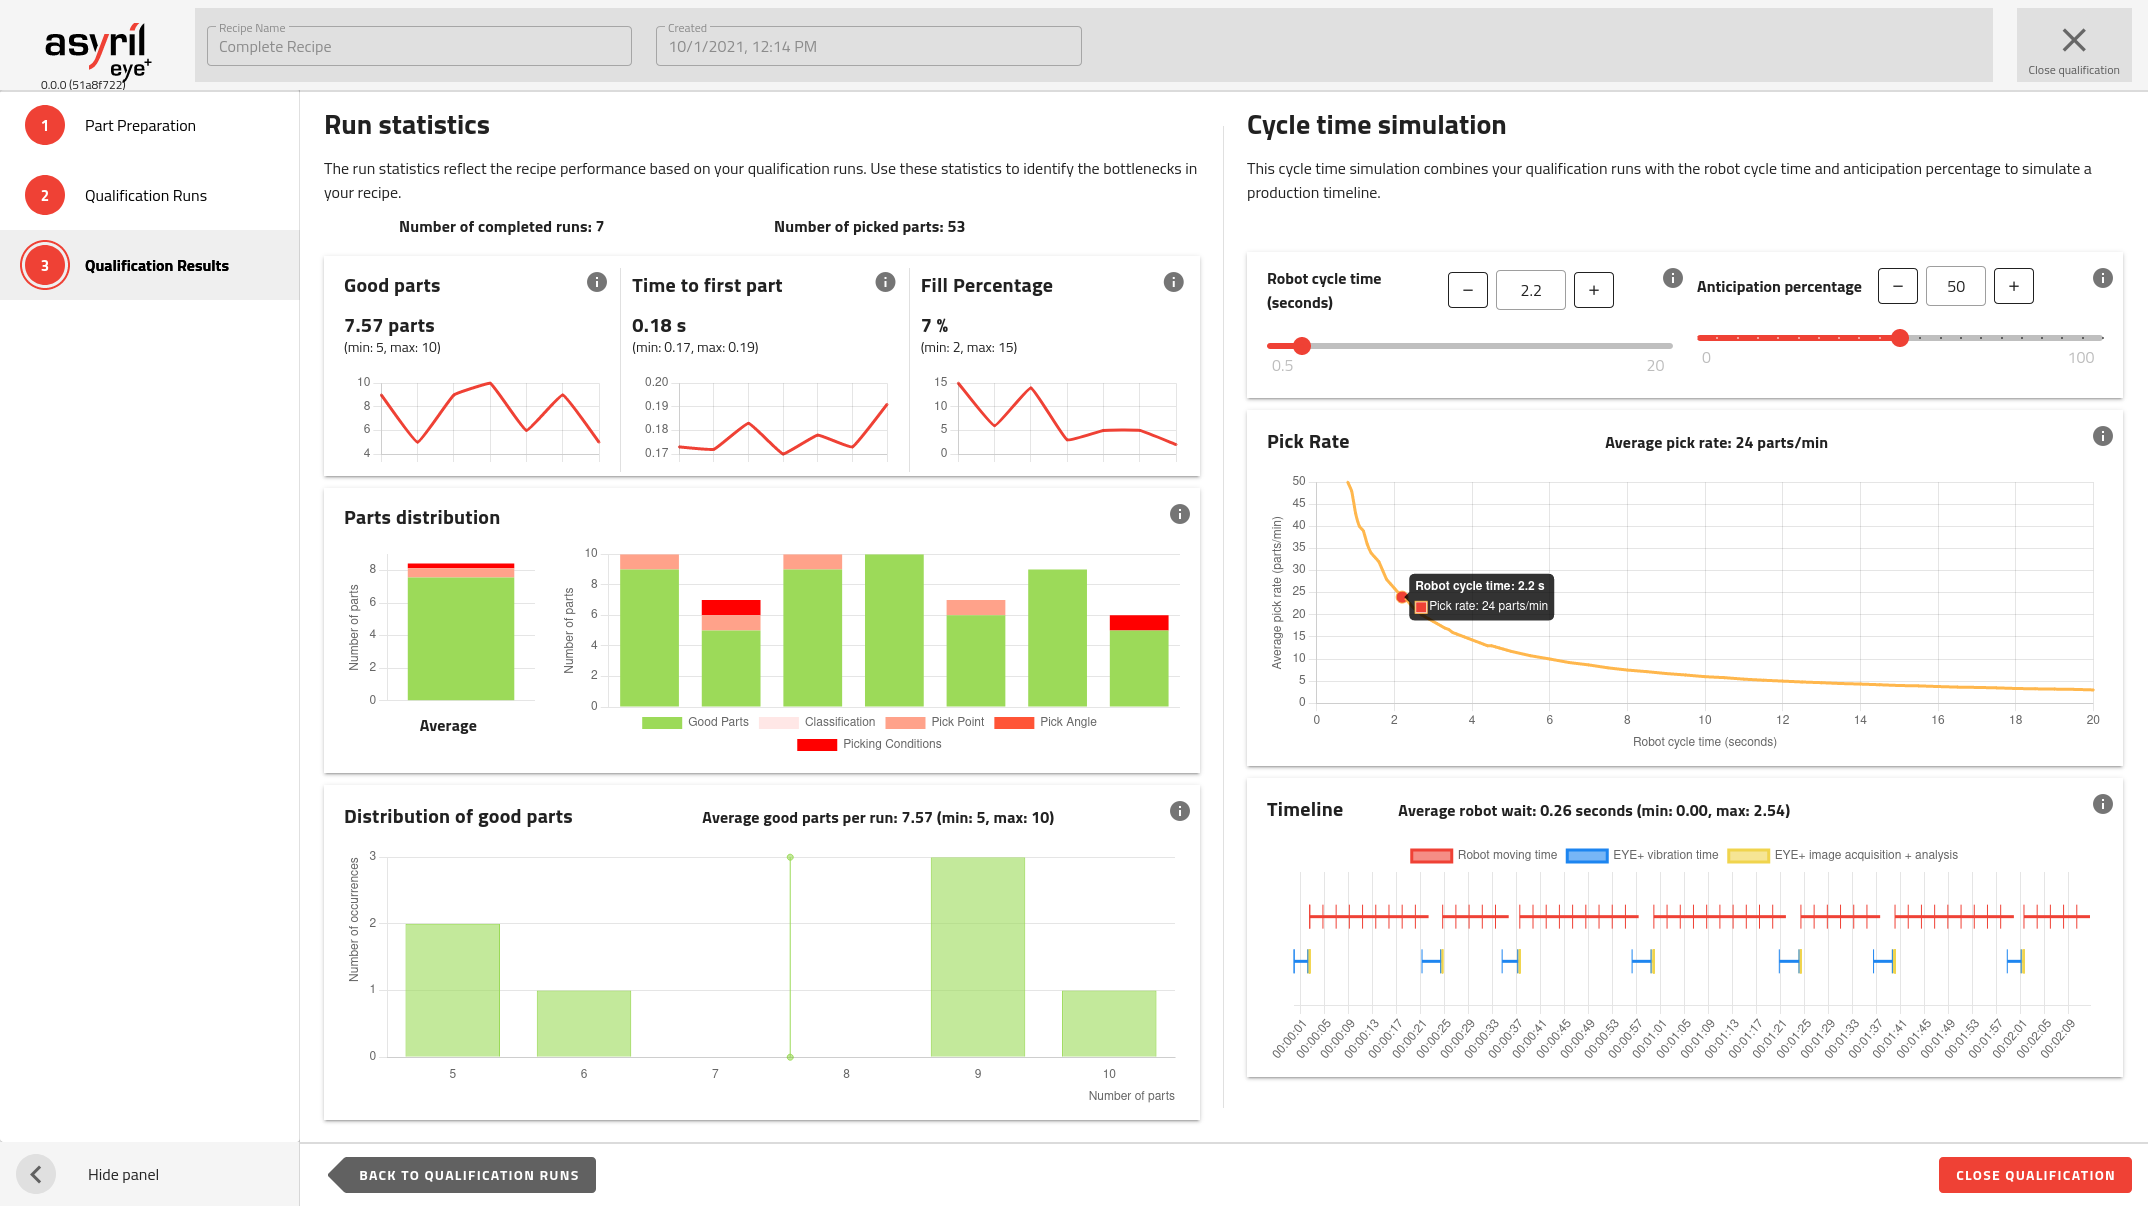This screenshot has height=1206, width=2148.
Task: Click the info icon on Distribution of good parts
Action: click(x=1179, y=812)
